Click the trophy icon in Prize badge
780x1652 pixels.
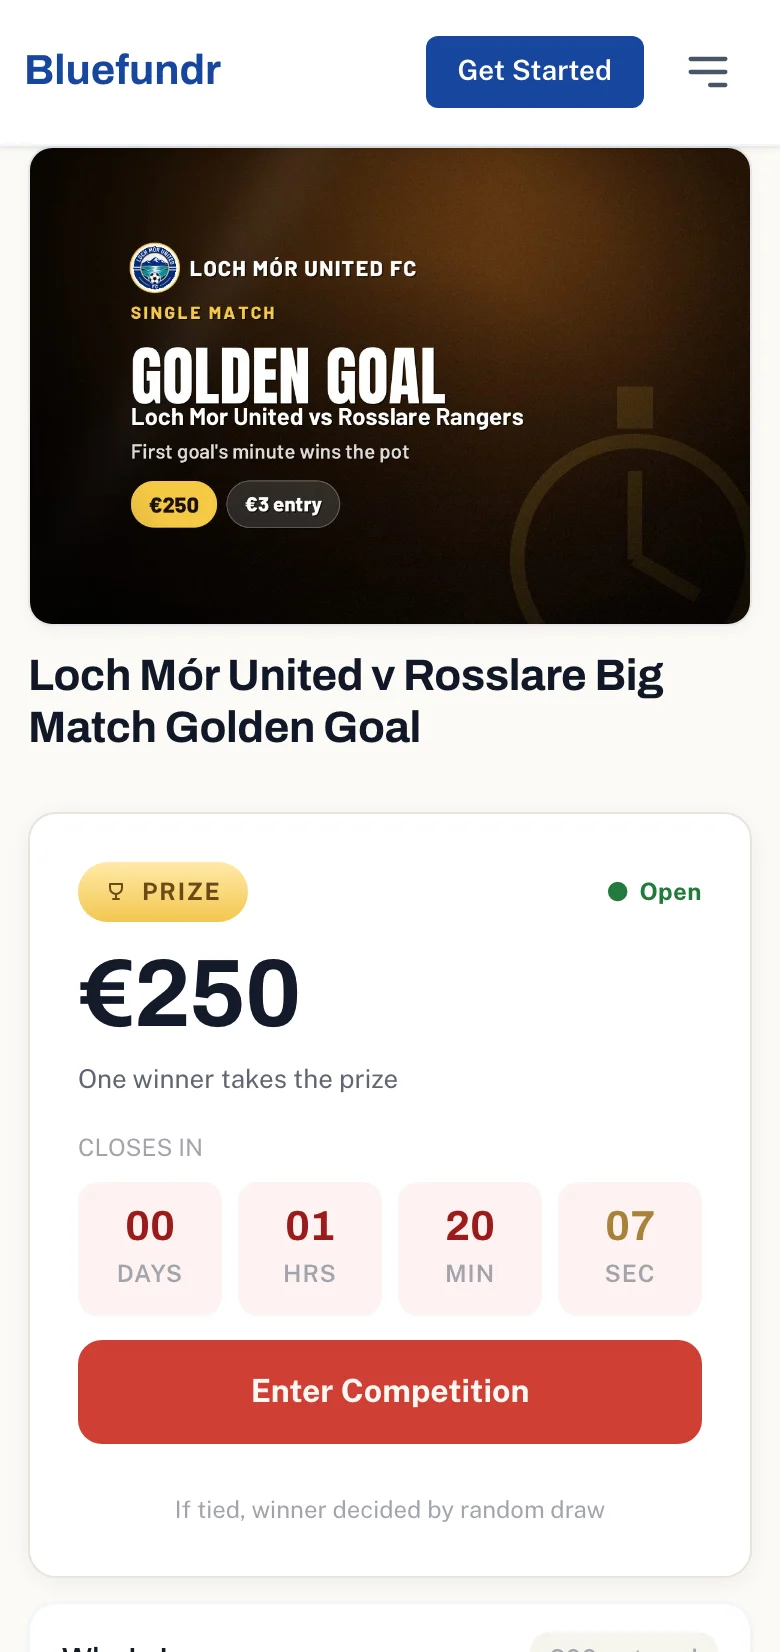[x=116, y=892]
